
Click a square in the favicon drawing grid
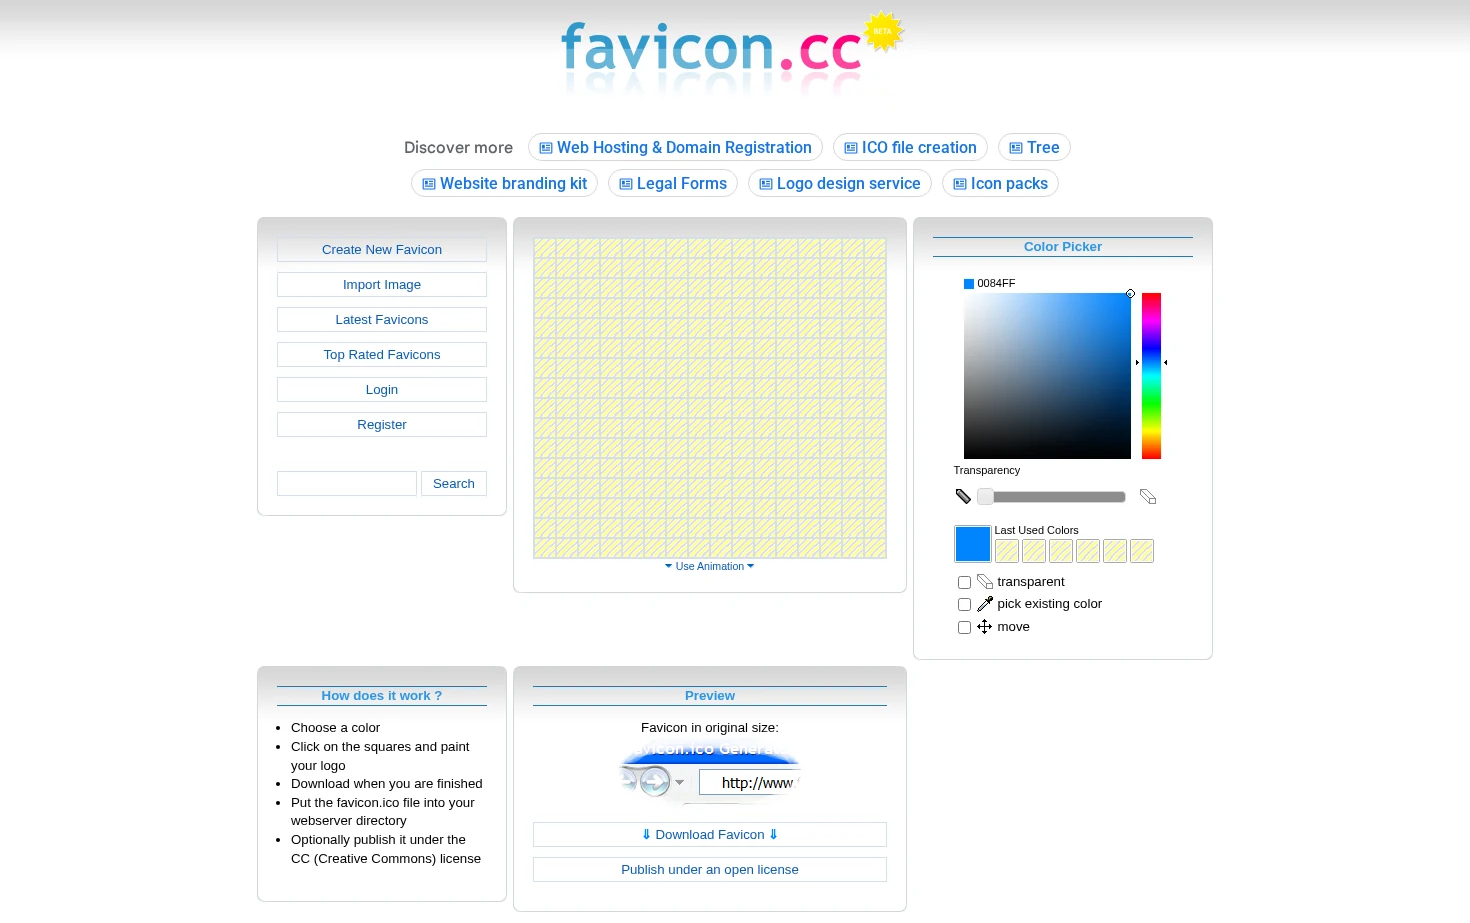tap(710, 398)
